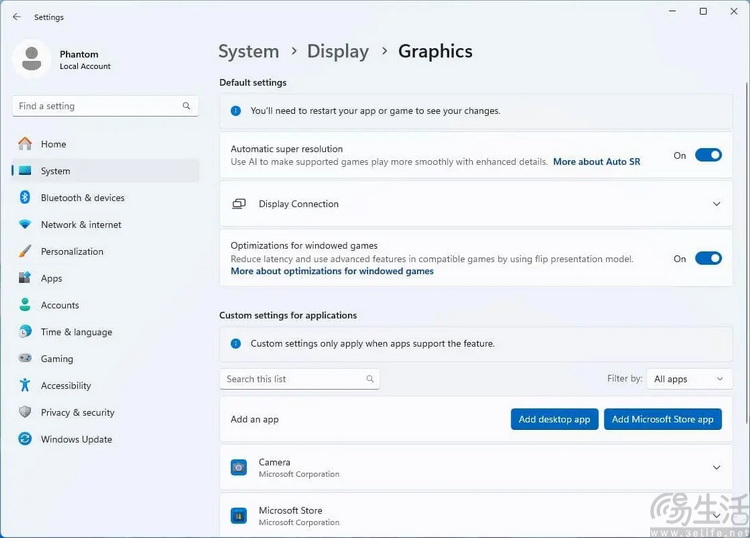Click the Personalization paintbrush icon
Screen dimensions: 750x538
pos(25,251)
